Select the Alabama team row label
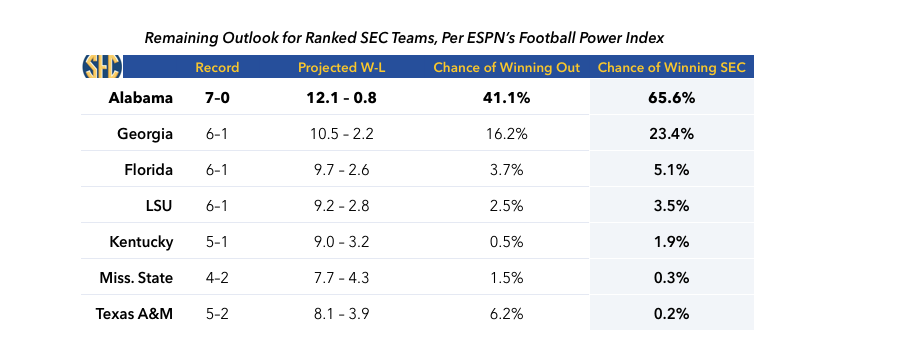This screenshot has width=900, height=360. tap(141, 98)
